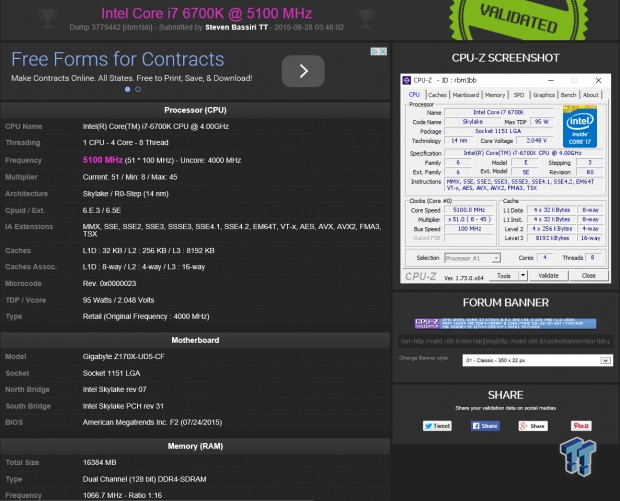Screen dimensions: 620x501
Task: Click the Dump 3779442 [rbm1bb] text
Action: [111, 27]
